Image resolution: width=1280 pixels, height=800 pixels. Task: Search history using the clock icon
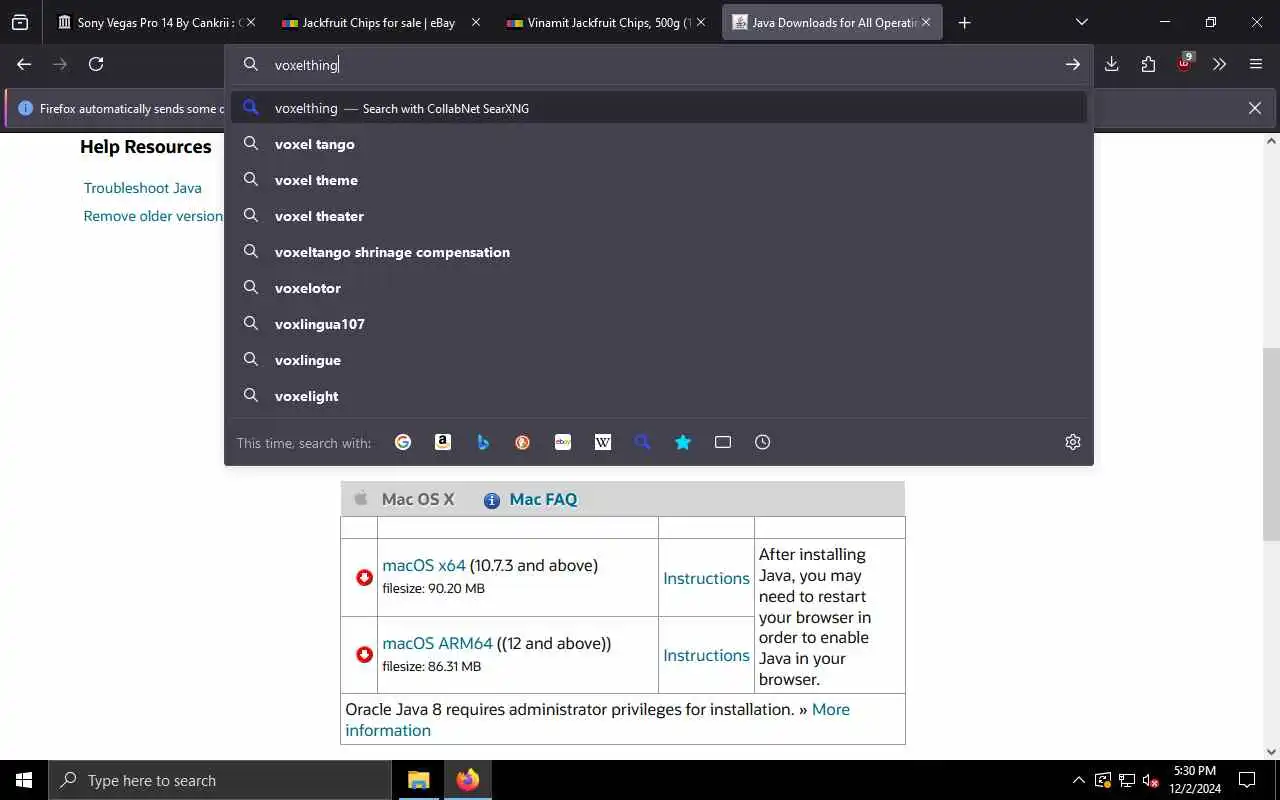(x=763, y=442)
